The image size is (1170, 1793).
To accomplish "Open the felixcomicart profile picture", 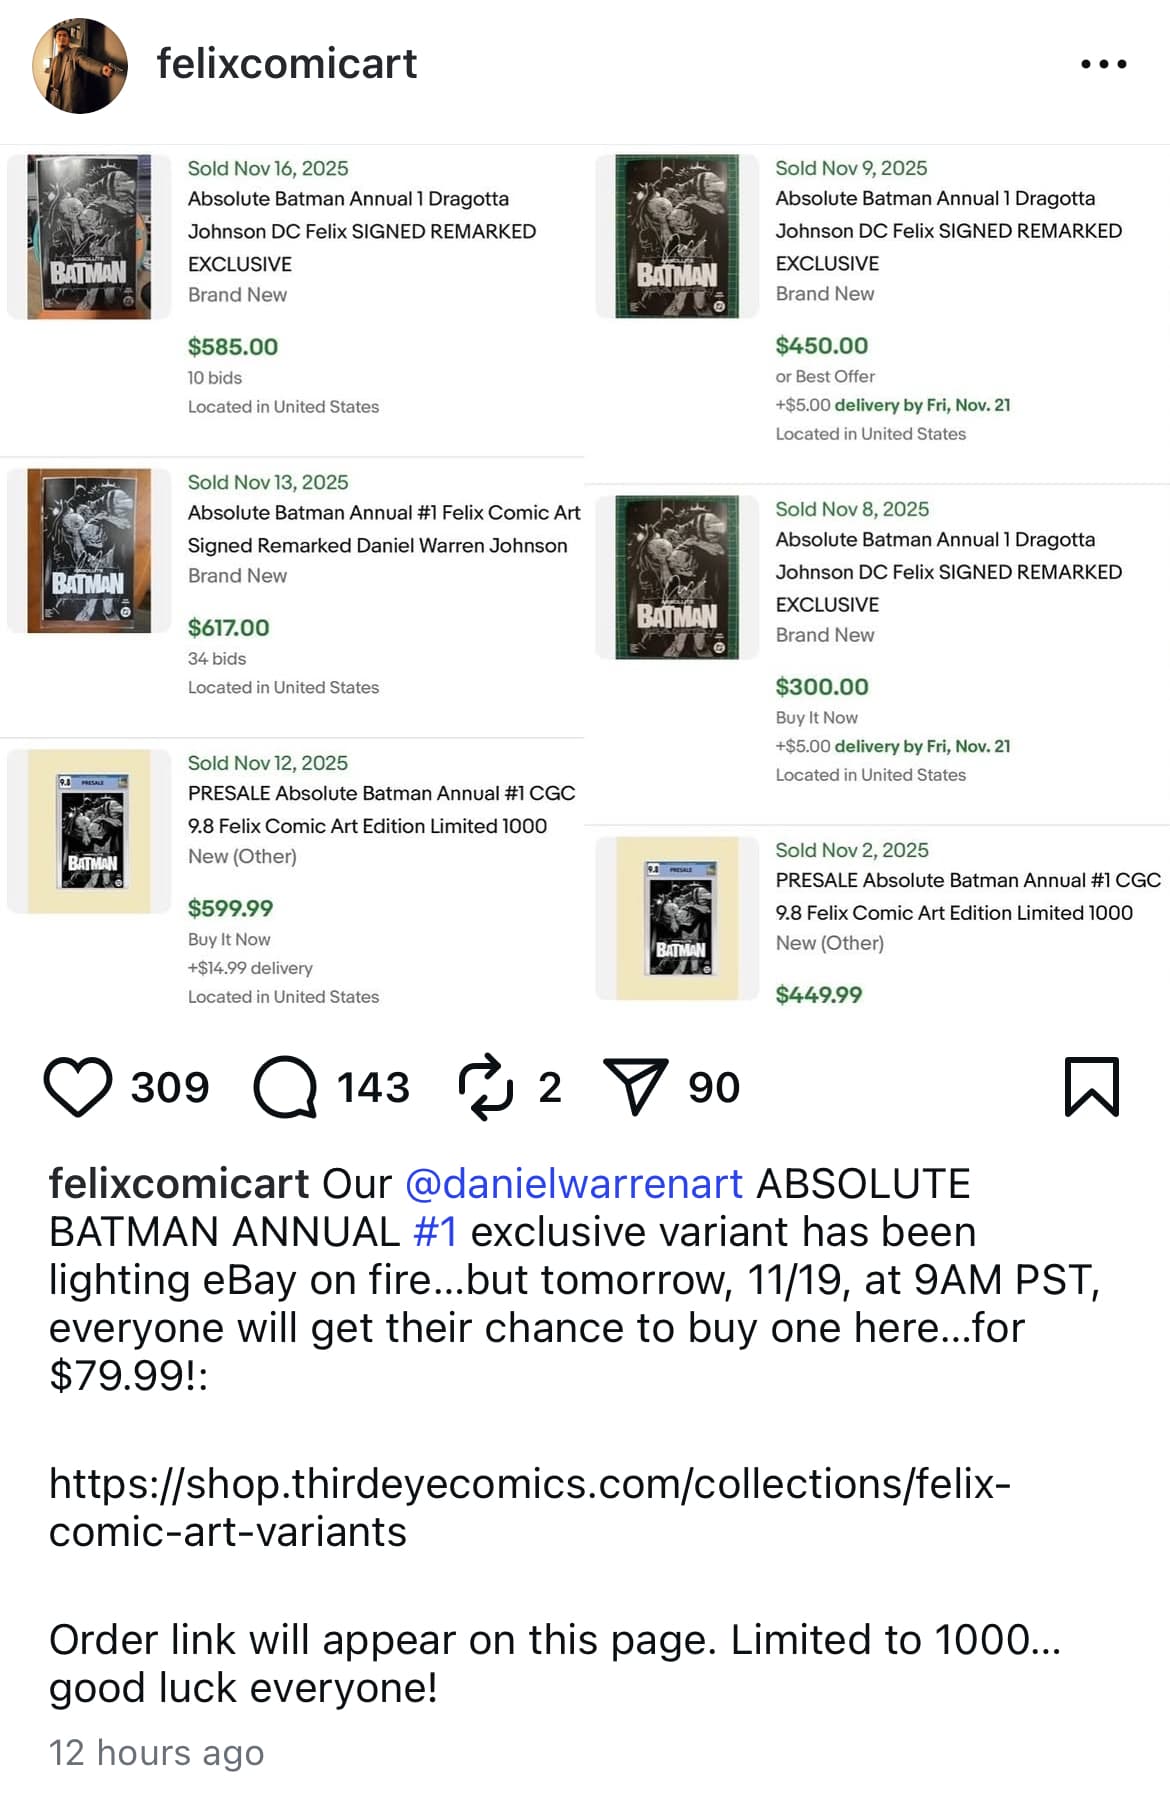I will tap(80, 65).
